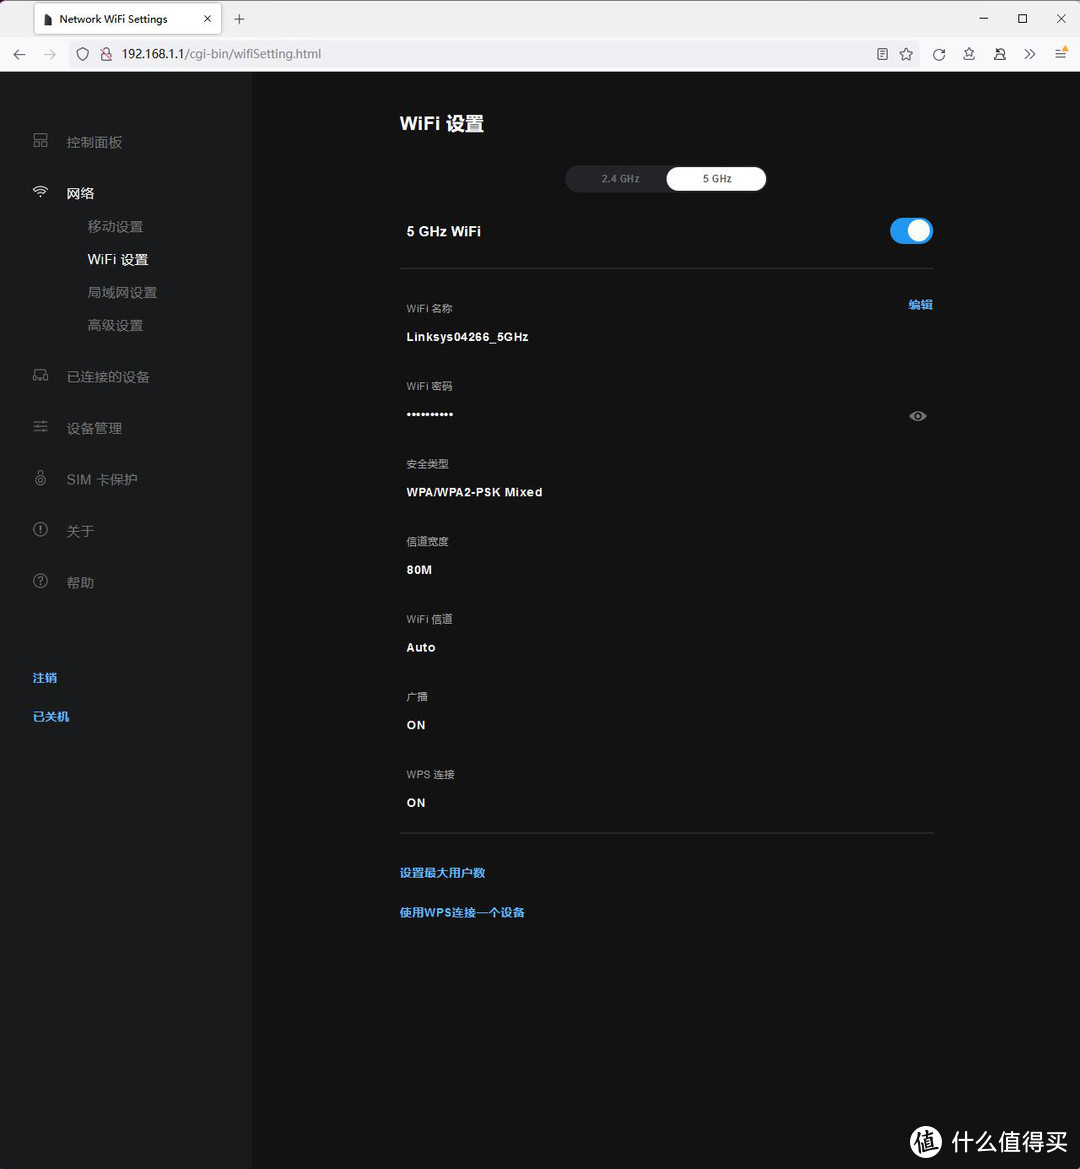Open WiFi 设置 submenu item
The image size is (1080, 1169).
coord(118,259)
